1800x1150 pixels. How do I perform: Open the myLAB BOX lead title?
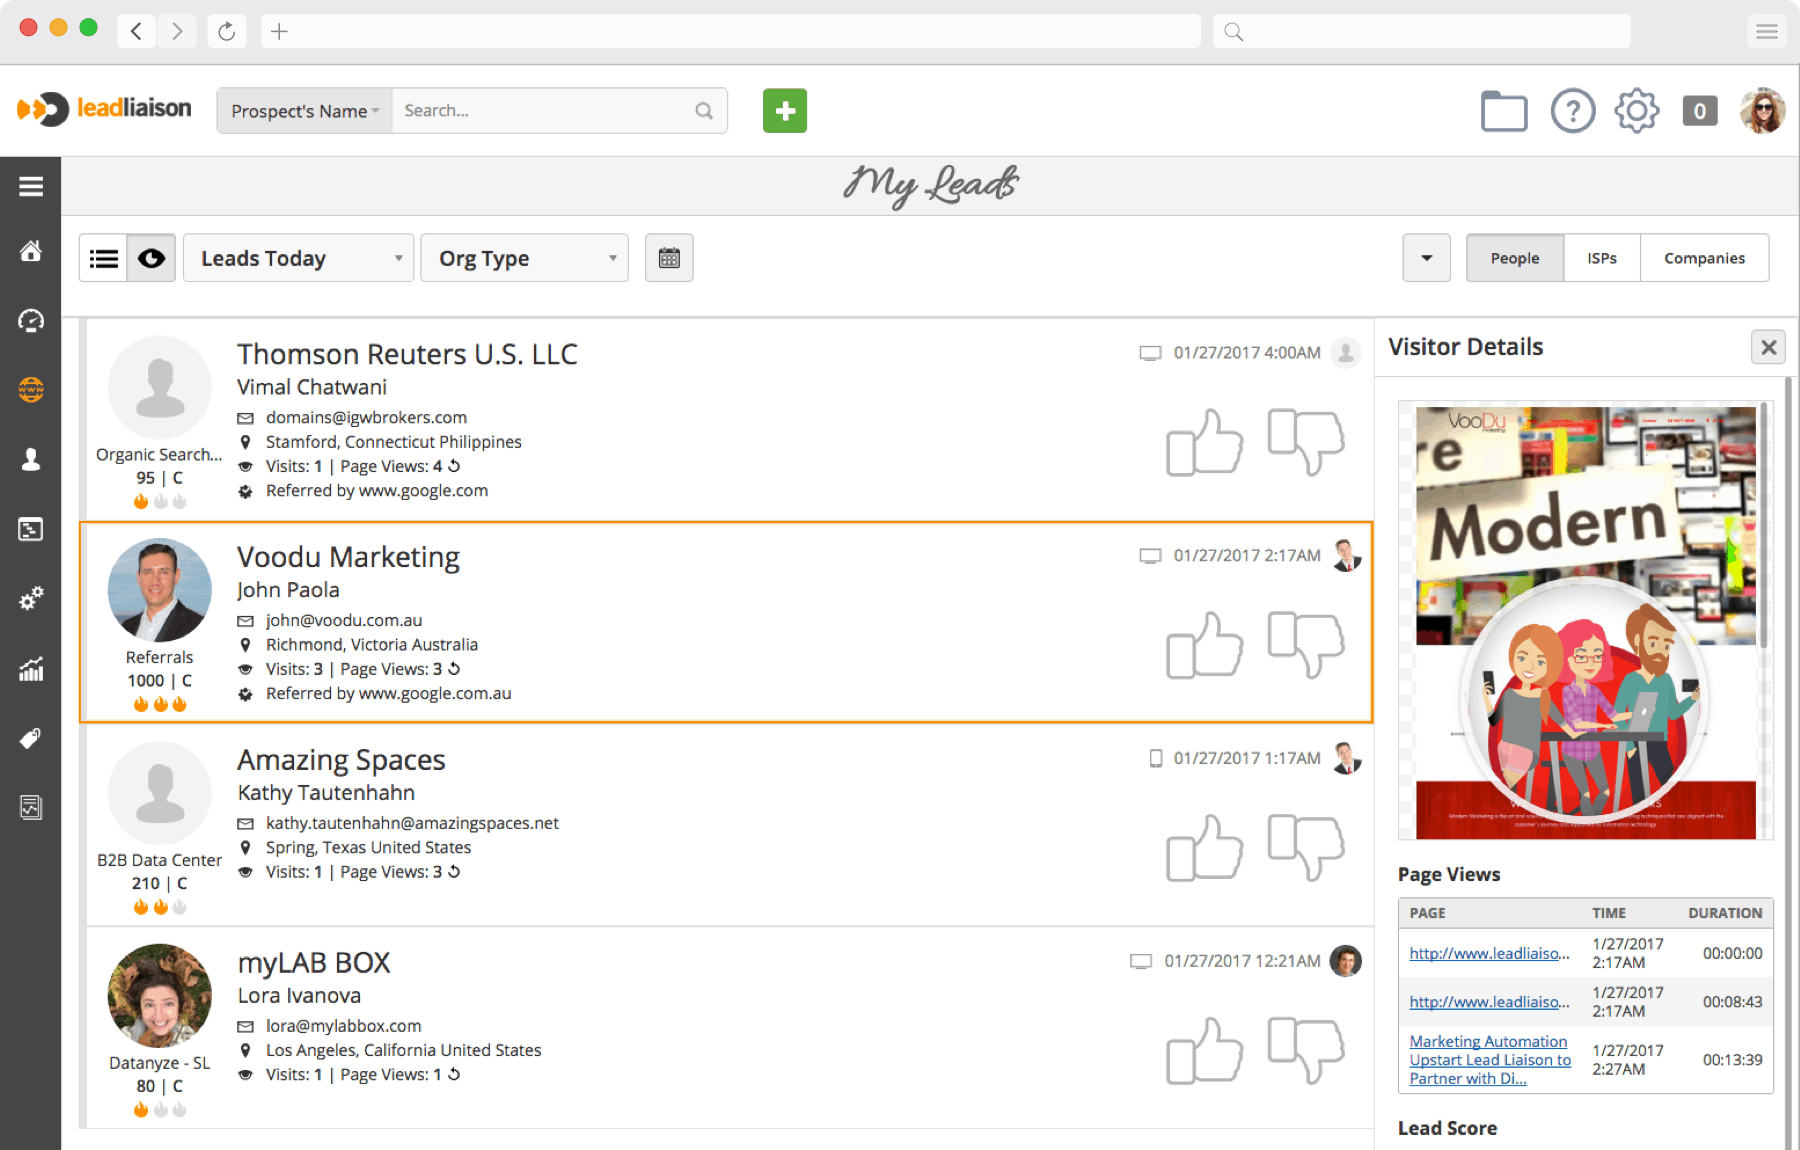tap(314, 963)
